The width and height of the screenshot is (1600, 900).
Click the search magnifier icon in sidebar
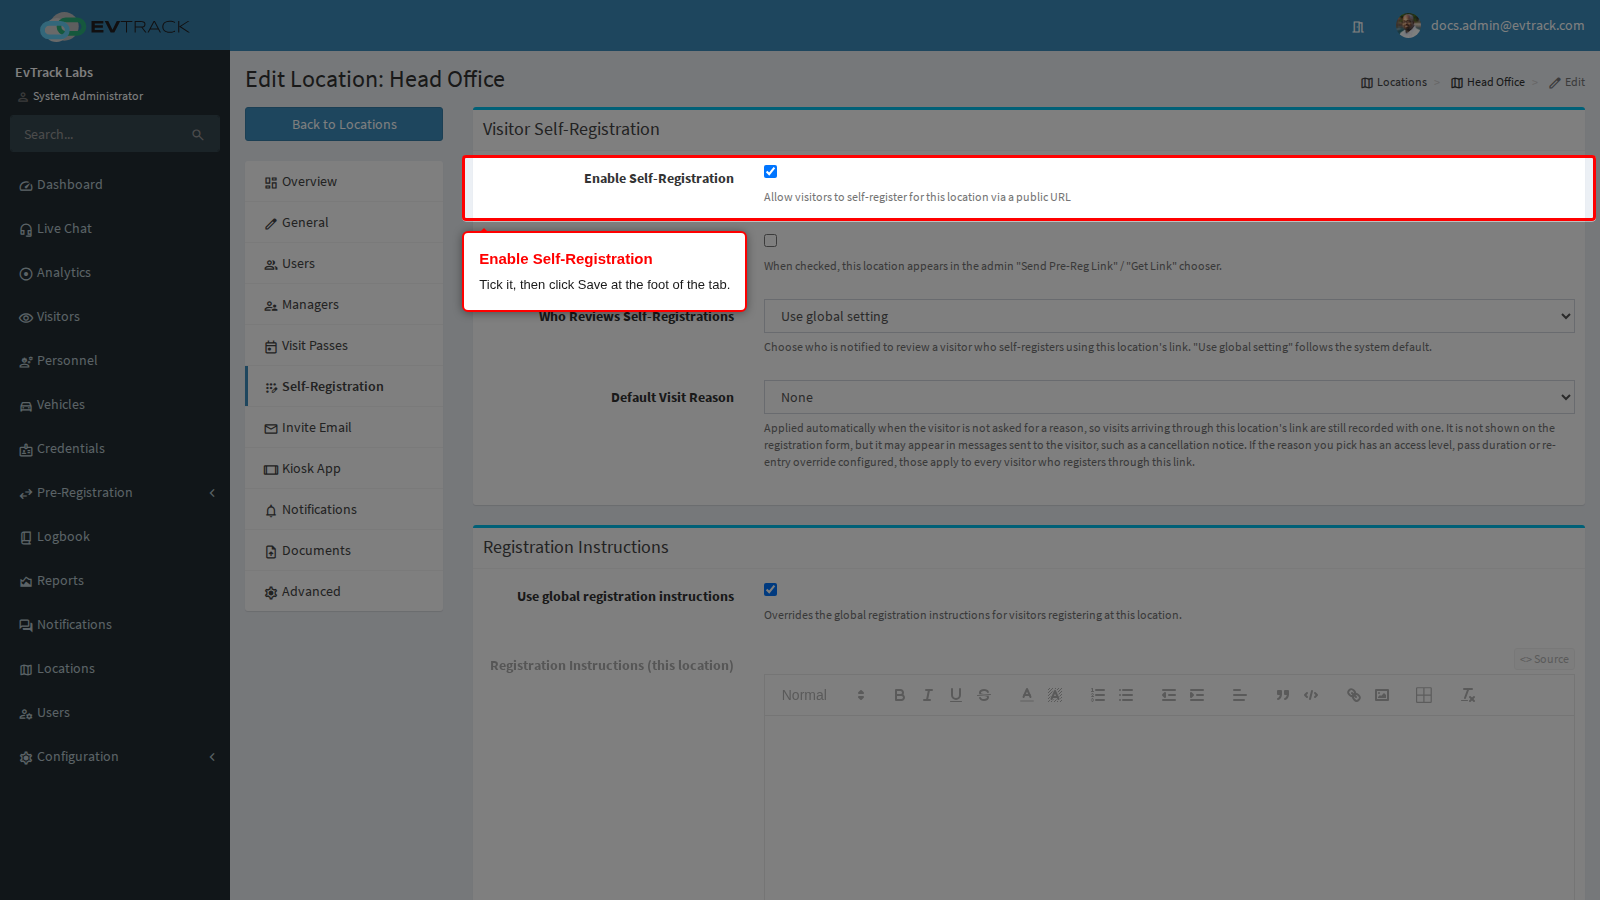(198, 135)
